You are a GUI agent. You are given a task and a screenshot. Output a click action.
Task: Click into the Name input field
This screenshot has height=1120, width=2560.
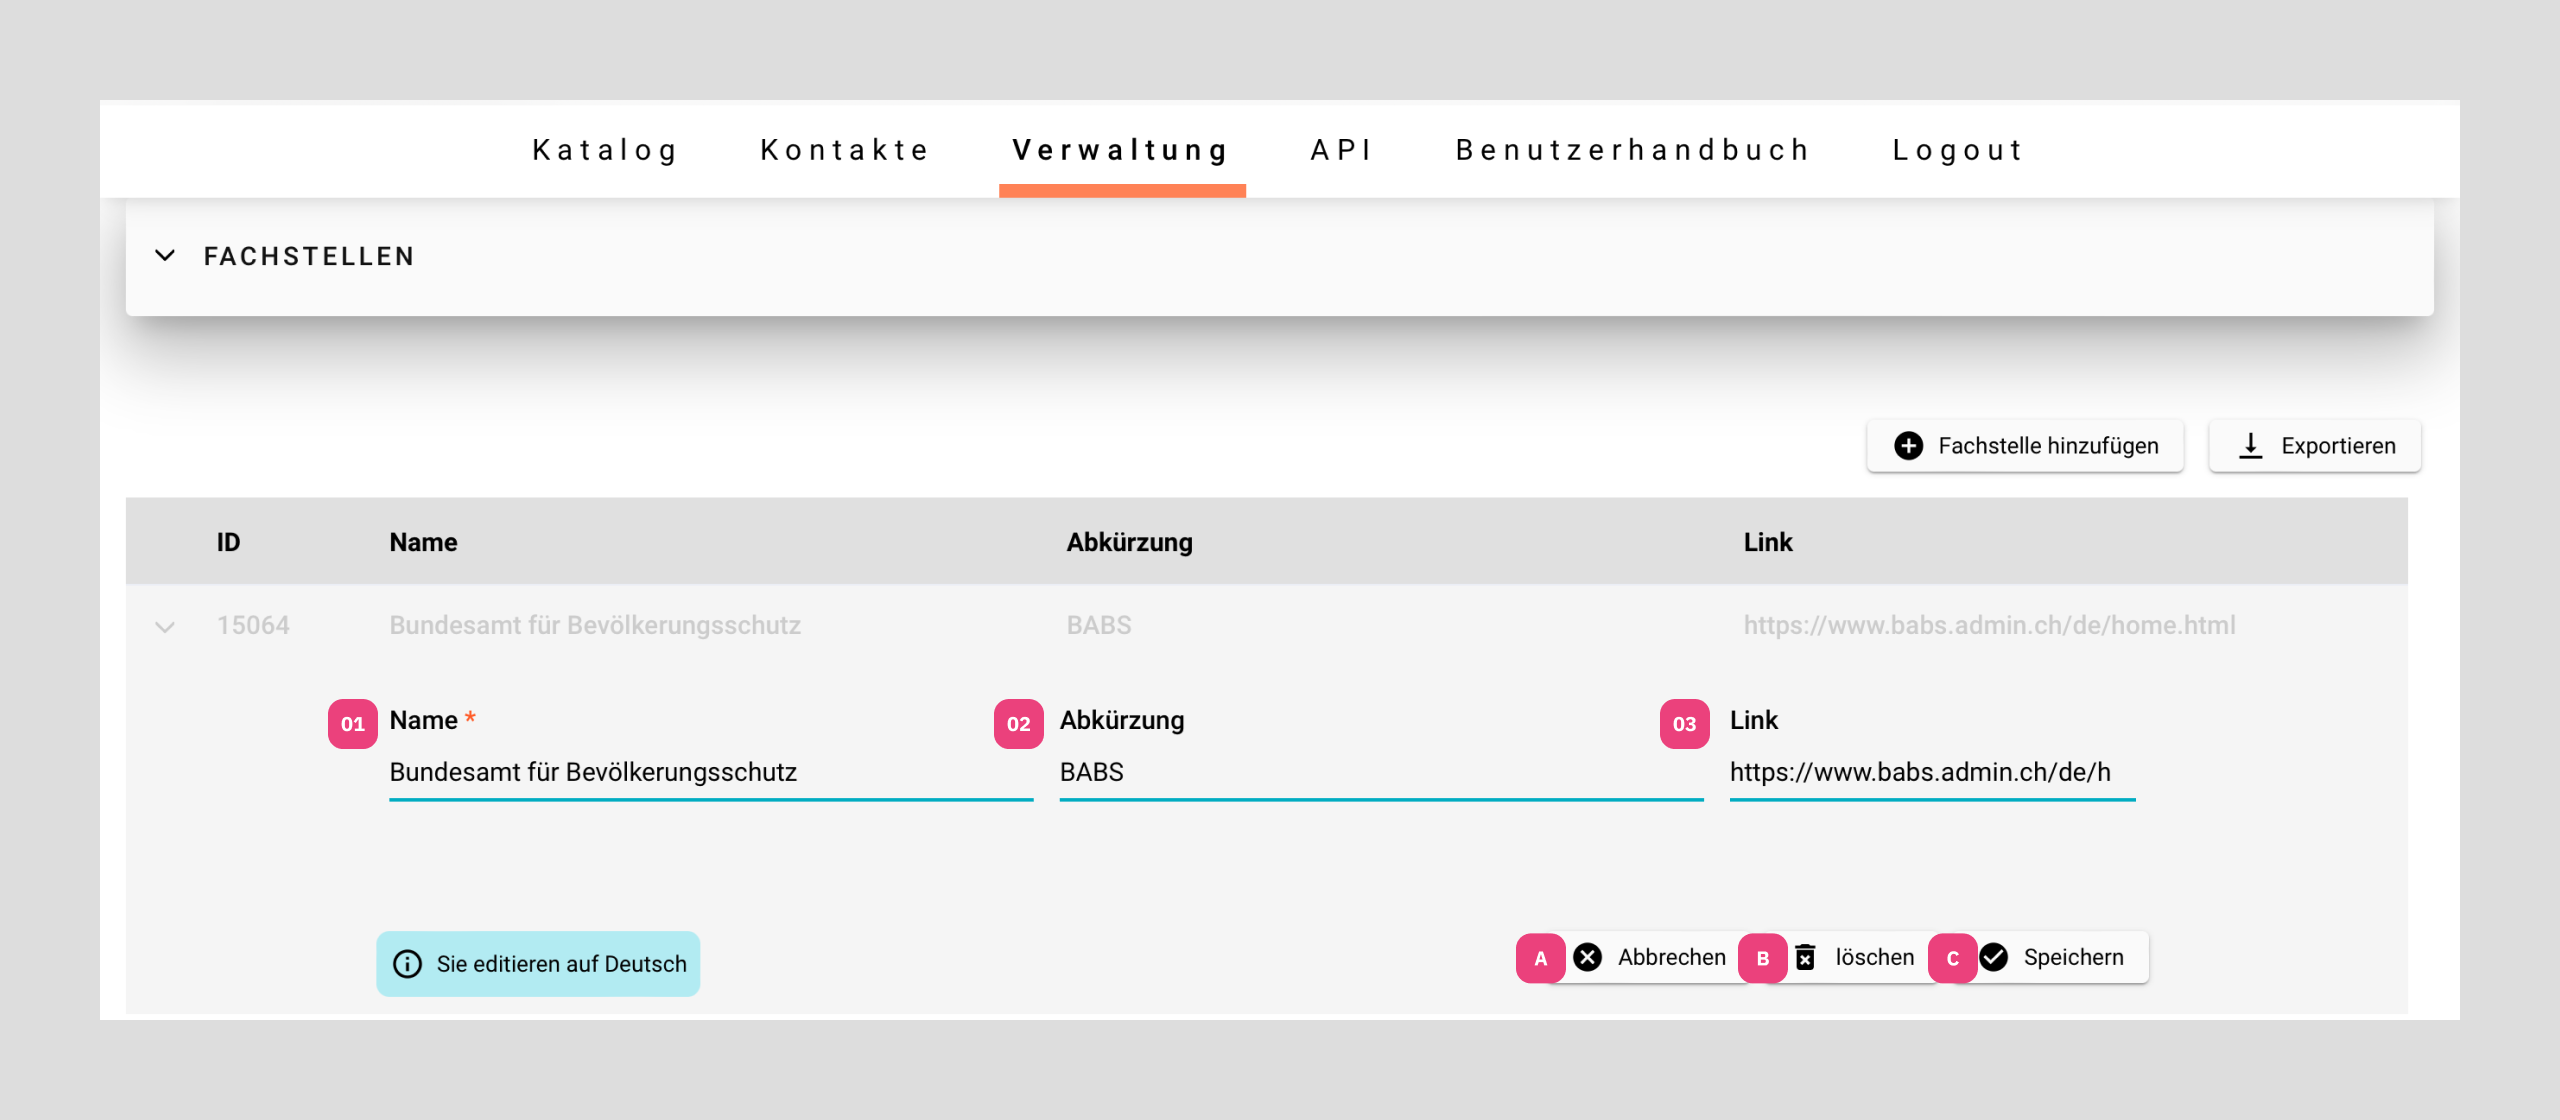(x=710, y=772)
